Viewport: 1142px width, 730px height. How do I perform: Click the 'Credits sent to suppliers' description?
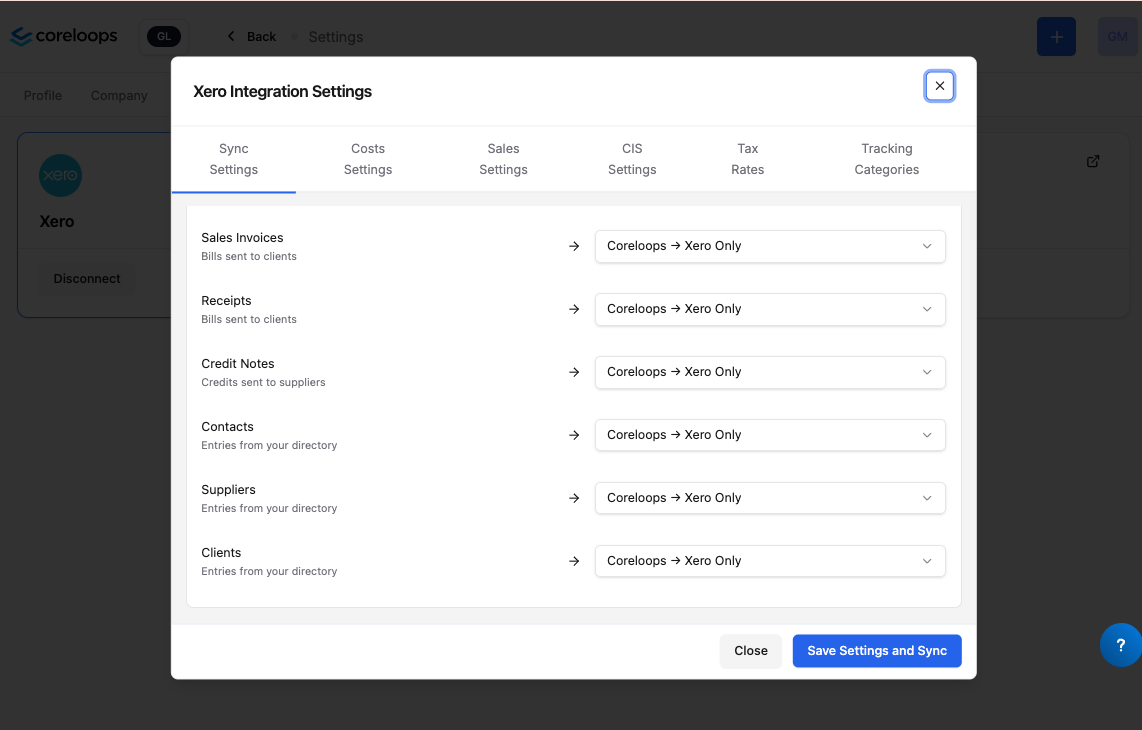pos(263,382)
